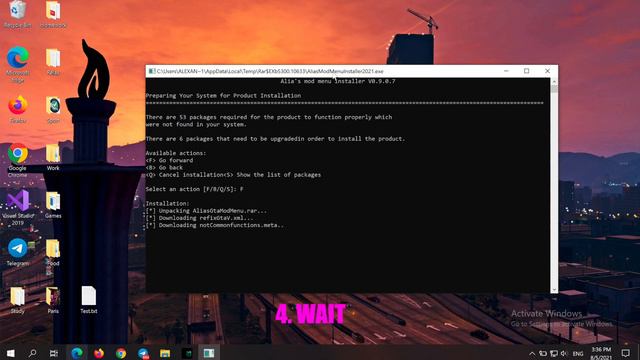
Task: Open the dark green app on taskbar
Action: point(187,353)
